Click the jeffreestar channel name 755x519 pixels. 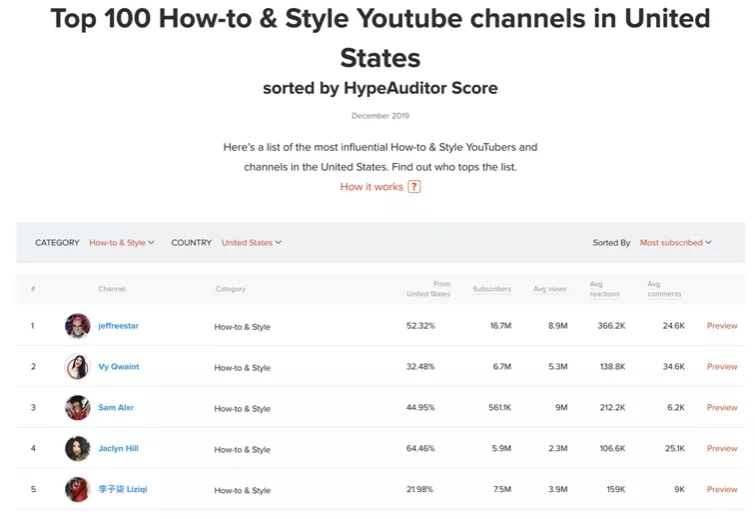118,326
